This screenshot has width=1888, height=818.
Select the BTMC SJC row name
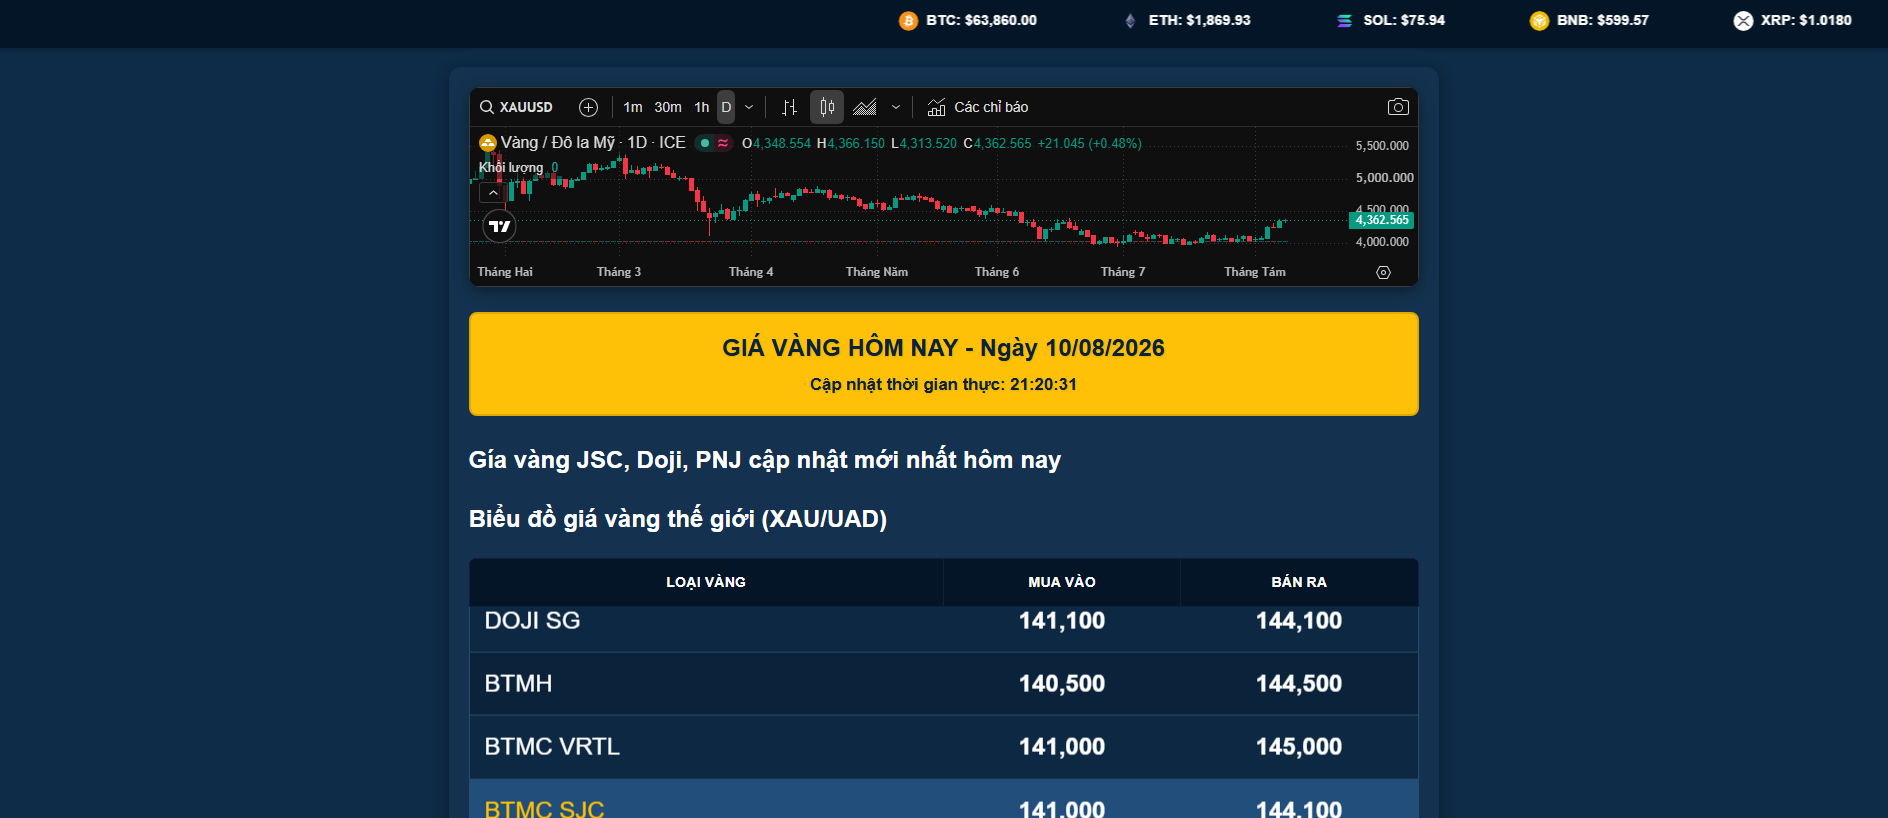[544, 808]
